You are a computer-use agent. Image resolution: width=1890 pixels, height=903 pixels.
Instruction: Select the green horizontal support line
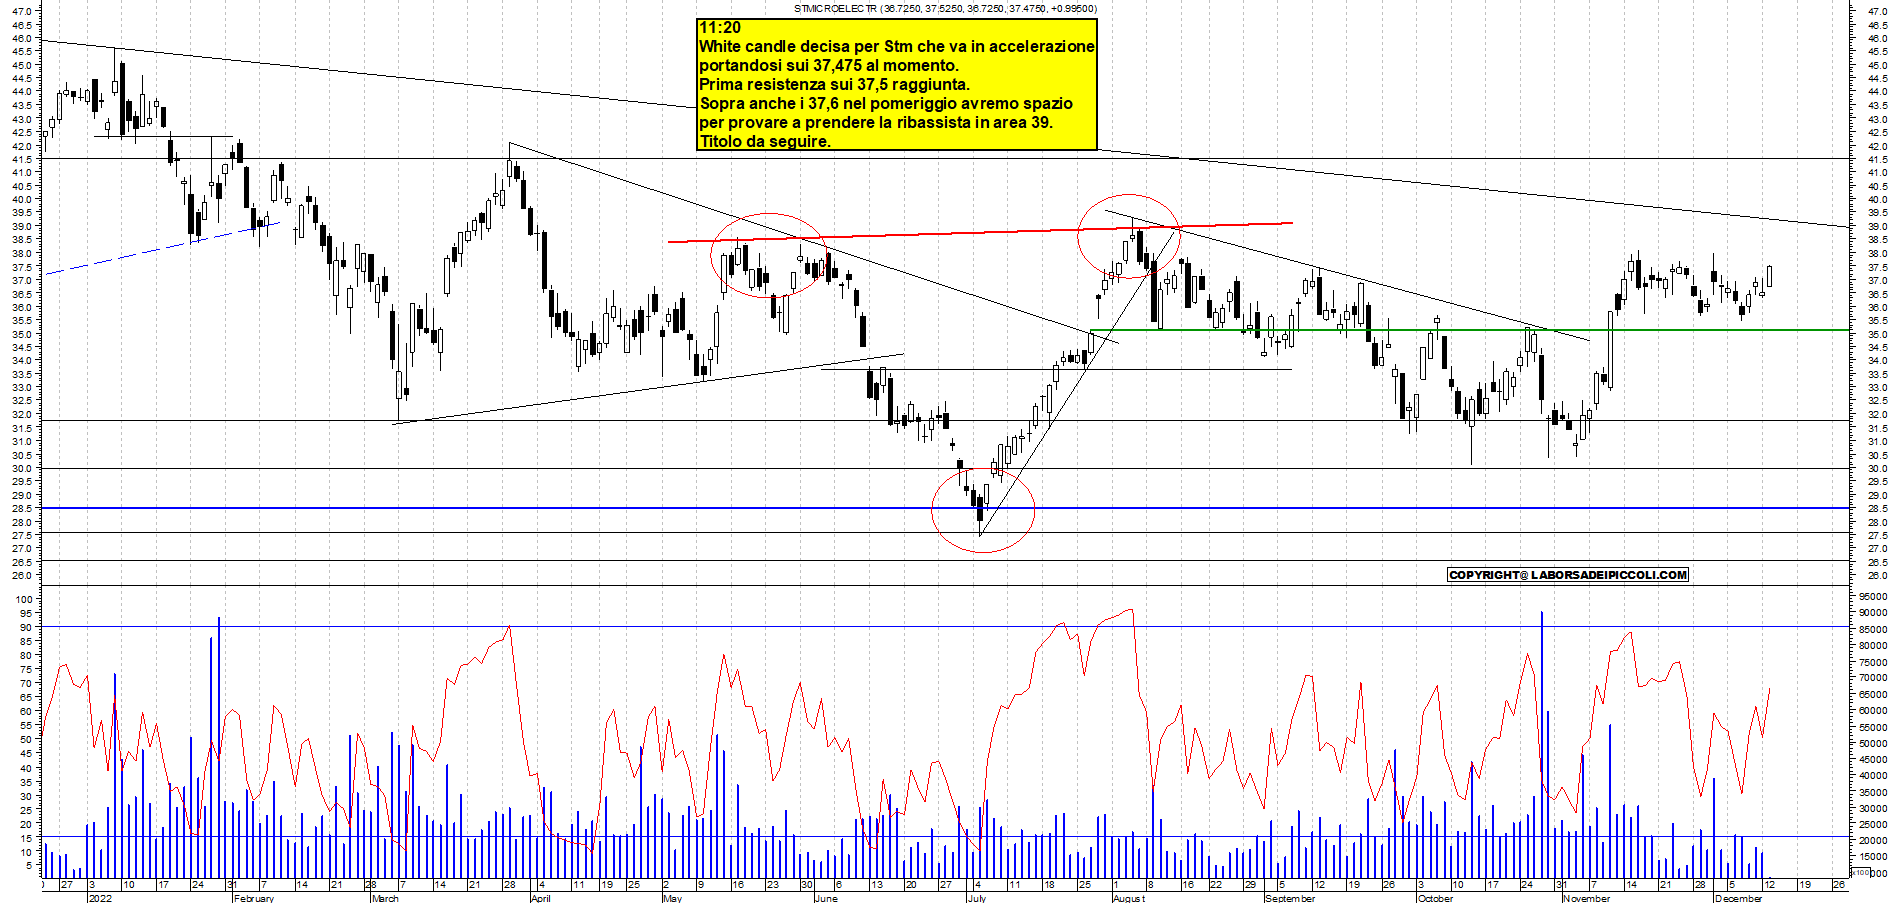tap(1469, 330)
